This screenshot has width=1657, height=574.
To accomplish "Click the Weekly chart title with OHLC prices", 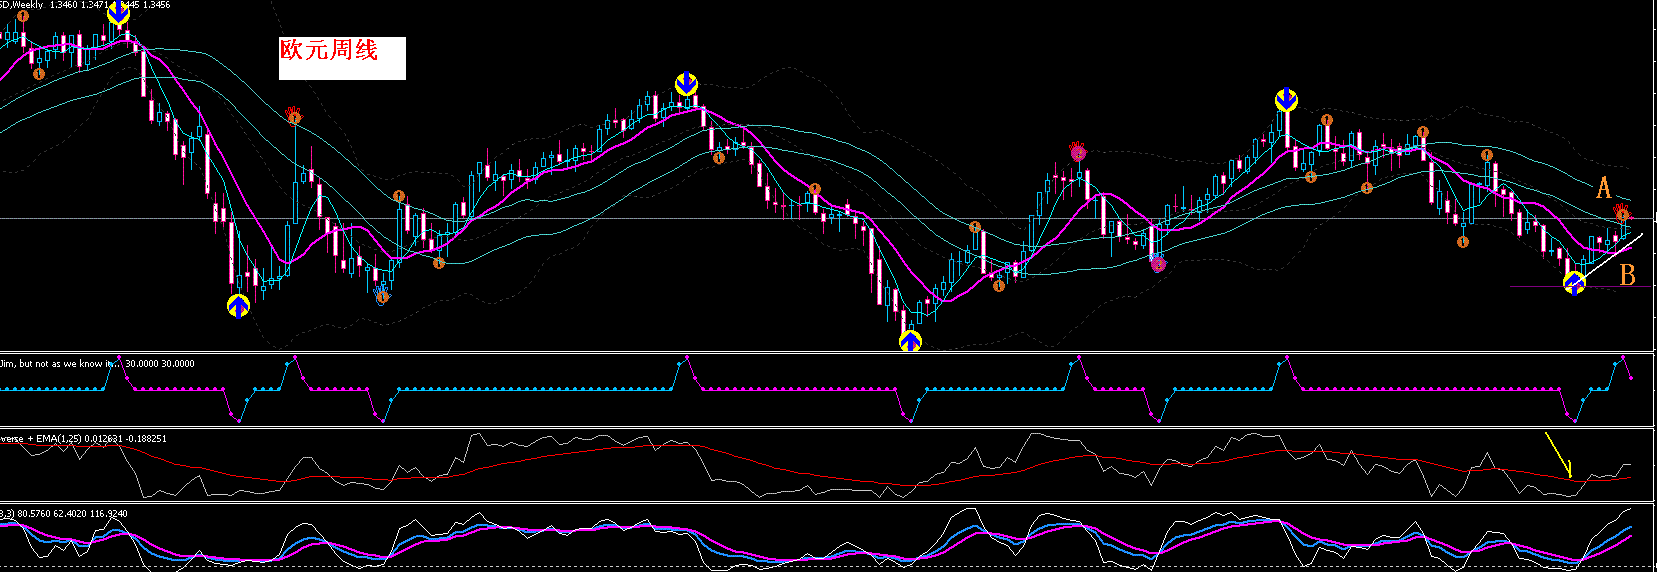I will pyautogui.click(x=85, y=5).
